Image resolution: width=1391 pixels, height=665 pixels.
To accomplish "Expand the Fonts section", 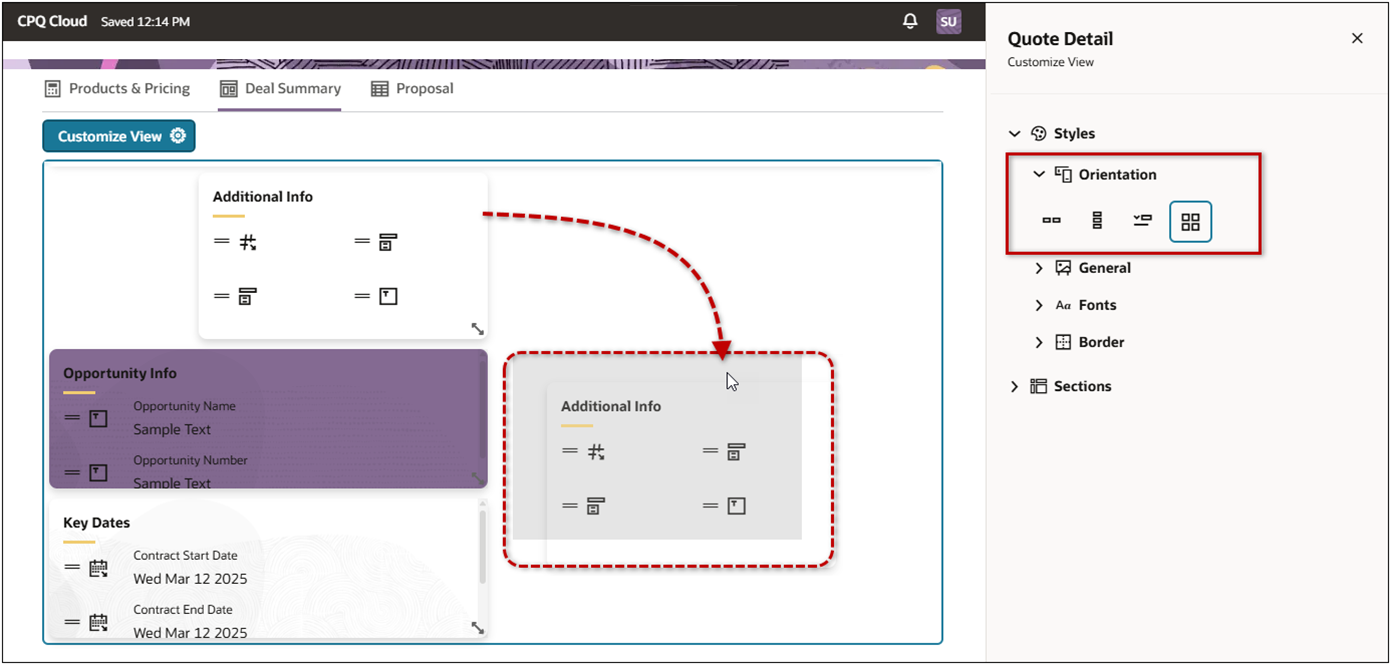I will [x=1038, y=305].
